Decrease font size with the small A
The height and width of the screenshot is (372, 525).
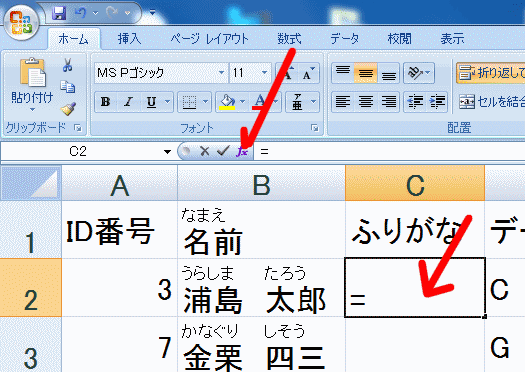[309, 73]
